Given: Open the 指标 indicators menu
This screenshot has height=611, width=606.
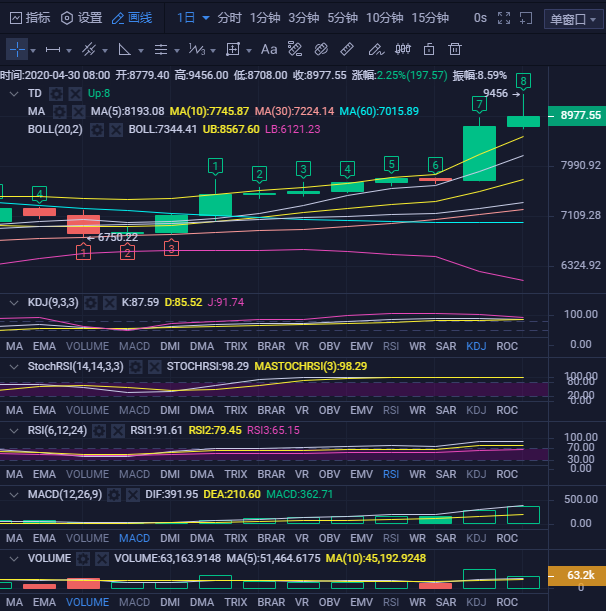Looking at the screenshot, I should pos(30,18).
